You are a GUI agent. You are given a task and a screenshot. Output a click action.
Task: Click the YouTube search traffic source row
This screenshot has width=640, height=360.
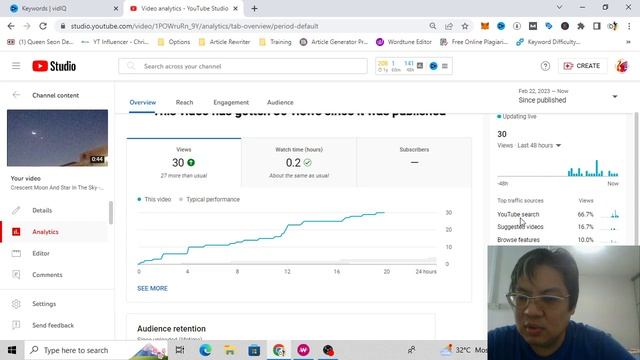(558, 214)
